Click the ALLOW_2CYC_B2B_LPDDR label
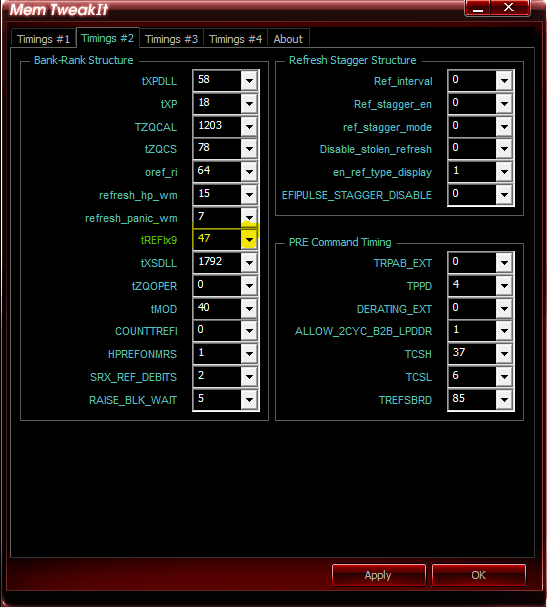The image size is (547, 607). point(364,331)
